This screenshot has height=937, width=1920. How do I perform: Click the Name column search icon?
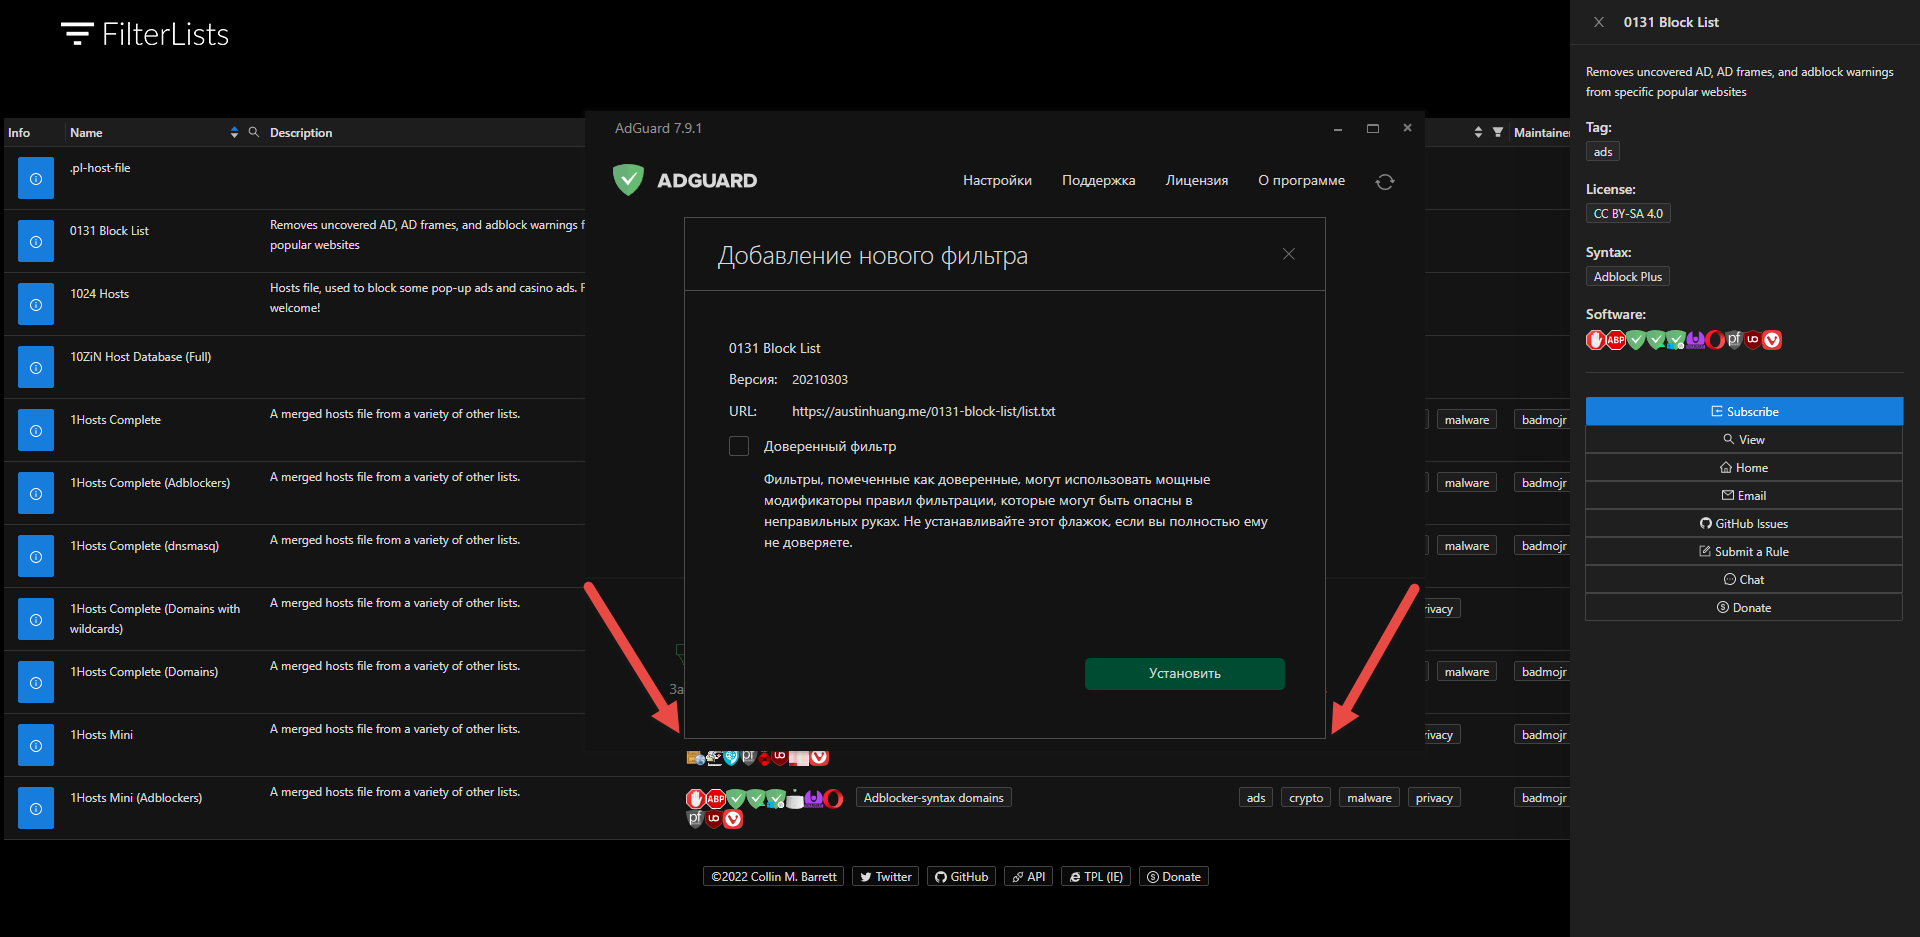tap(254, 132)
